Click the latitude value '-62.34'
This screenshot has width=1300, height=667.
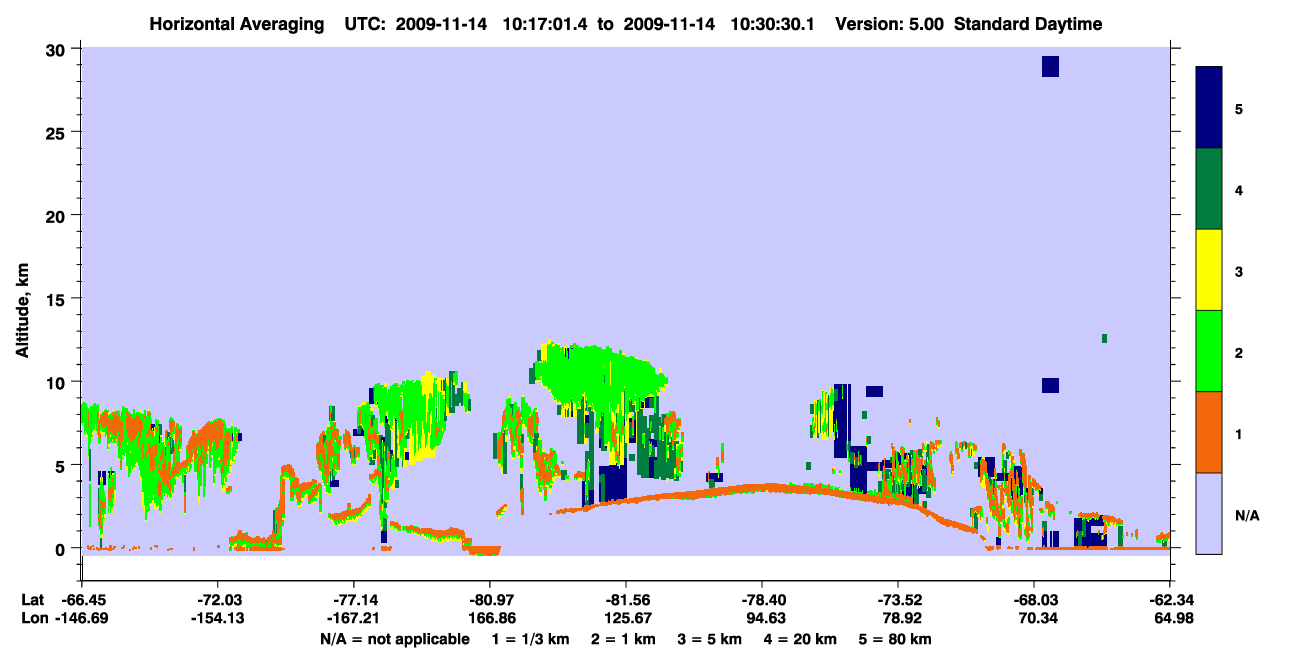[1170, 599]
